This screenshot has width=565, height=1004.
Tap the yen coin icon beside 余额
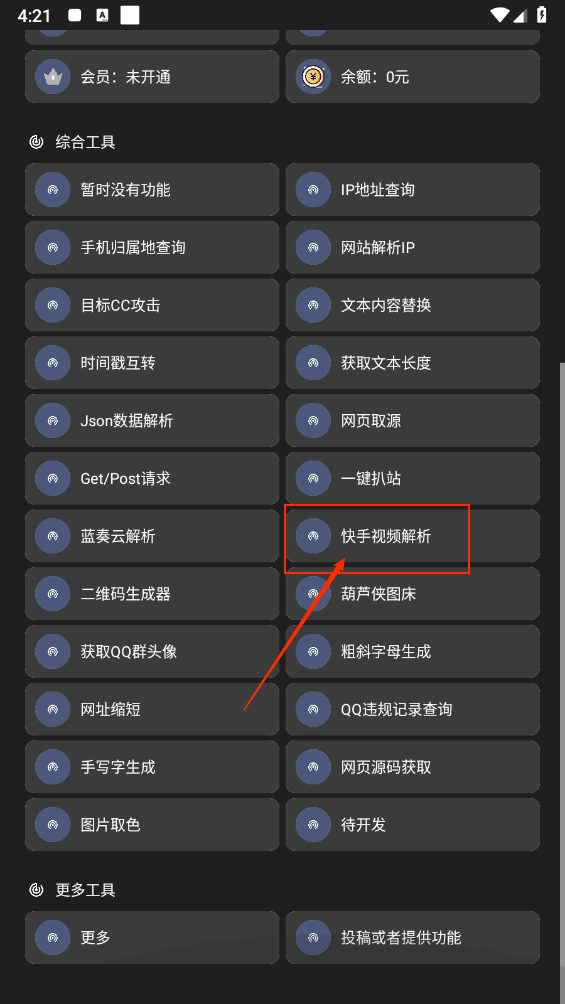tap(313, 77)
